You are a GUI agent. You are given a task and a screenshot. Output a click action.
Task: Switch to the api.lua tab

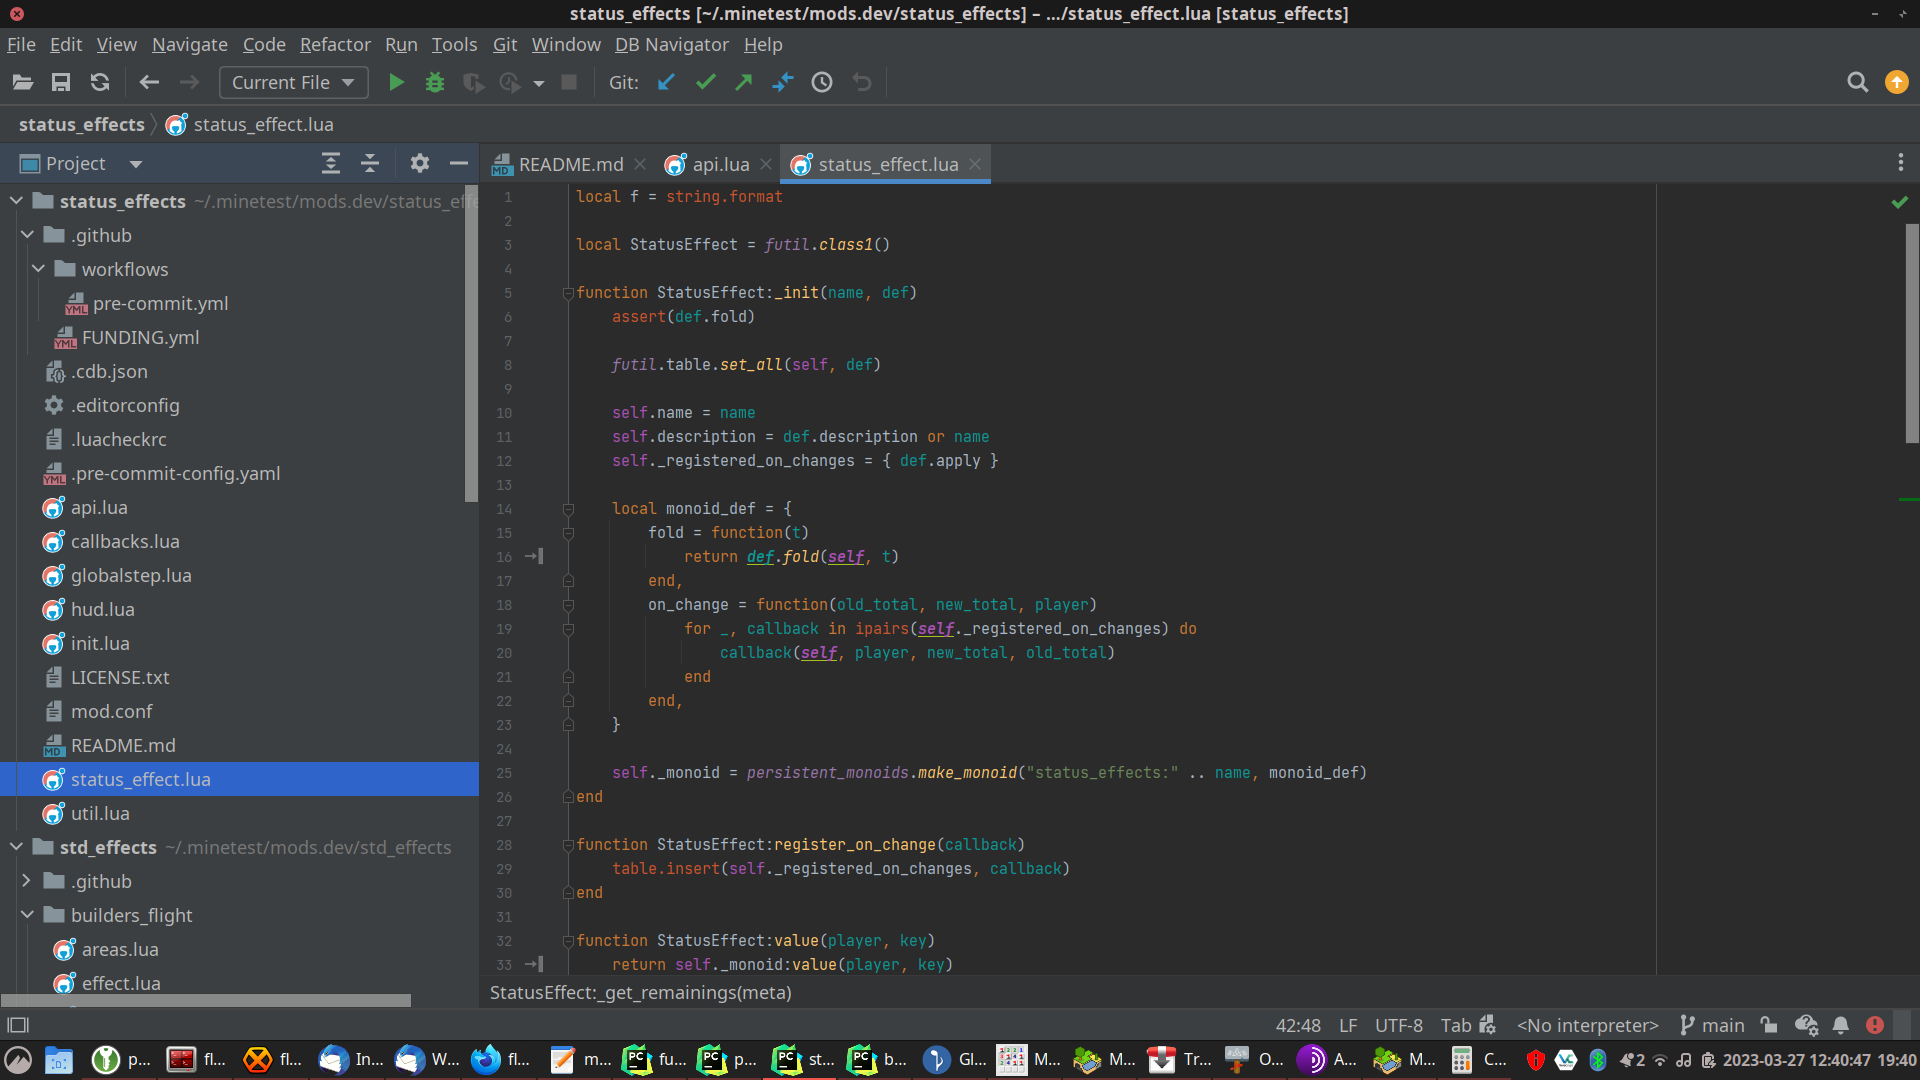click(x=720, y=165)
